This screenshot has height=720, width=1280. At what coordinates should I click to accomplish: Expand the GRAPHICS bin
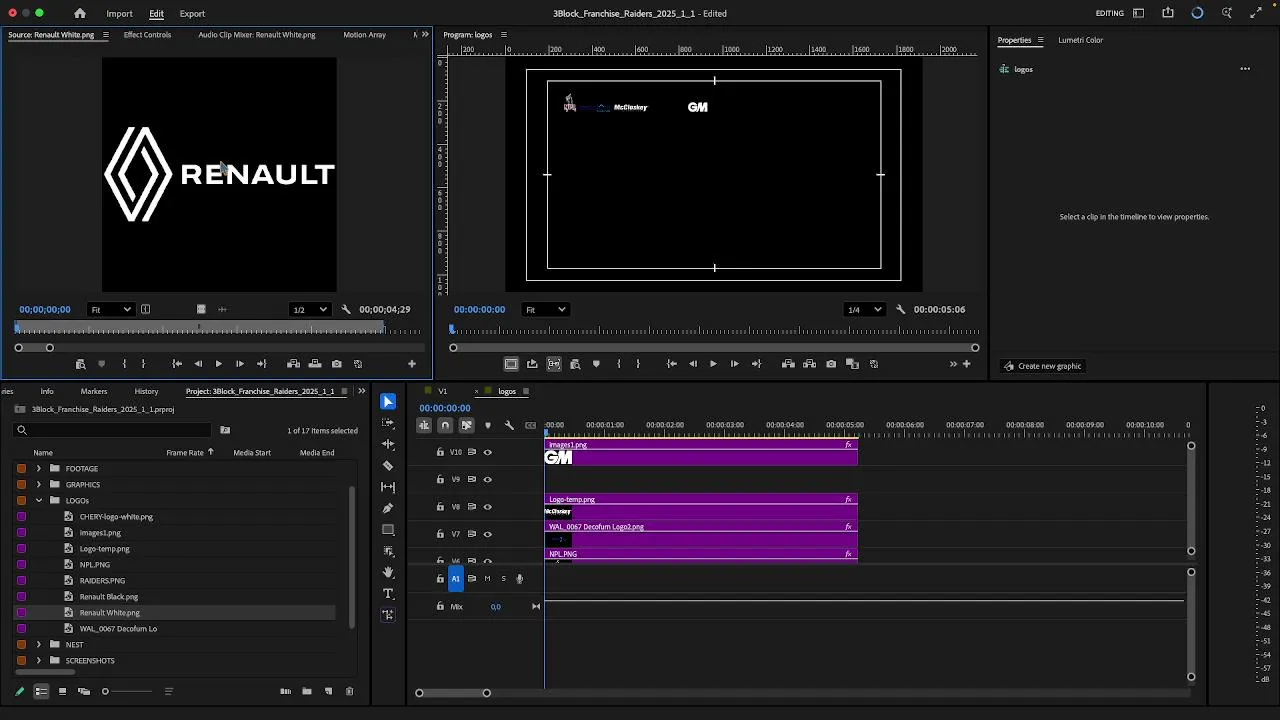point(39,485)
